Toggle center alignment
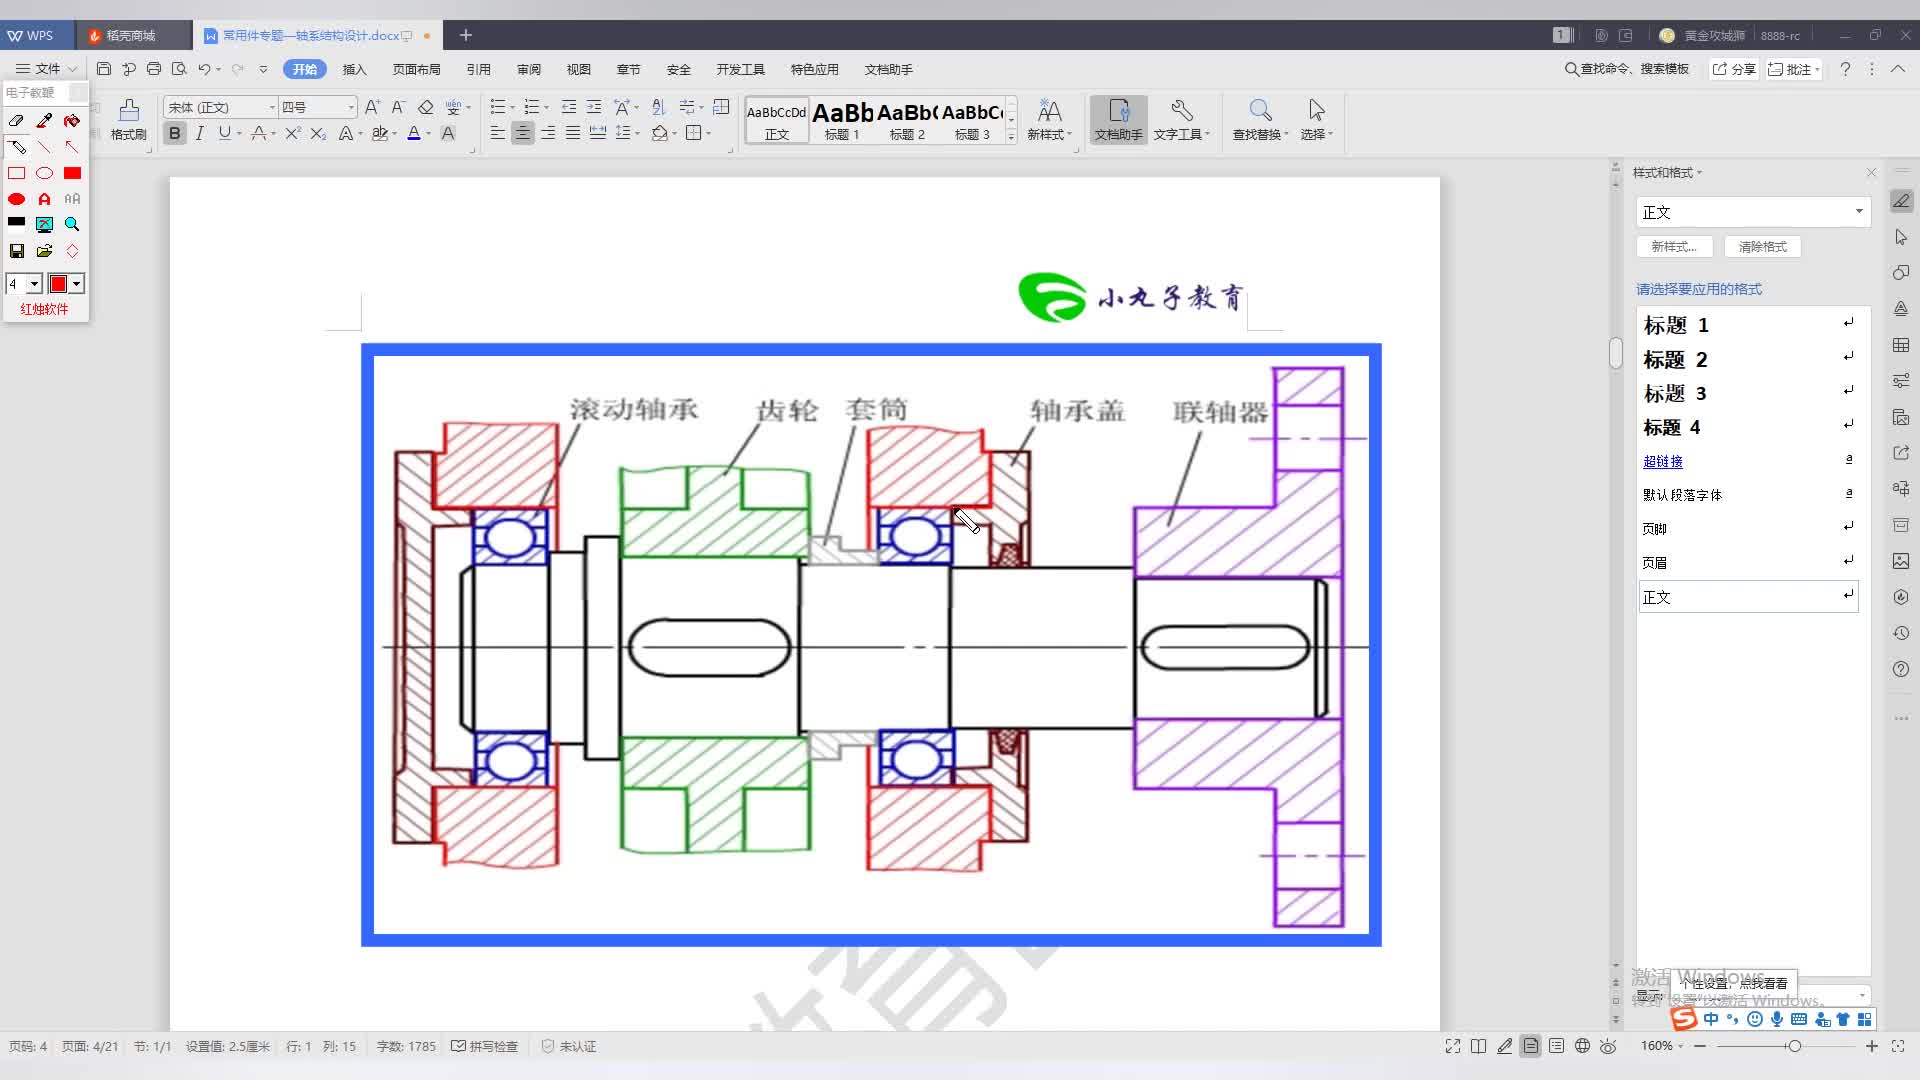 coord(522,133)
